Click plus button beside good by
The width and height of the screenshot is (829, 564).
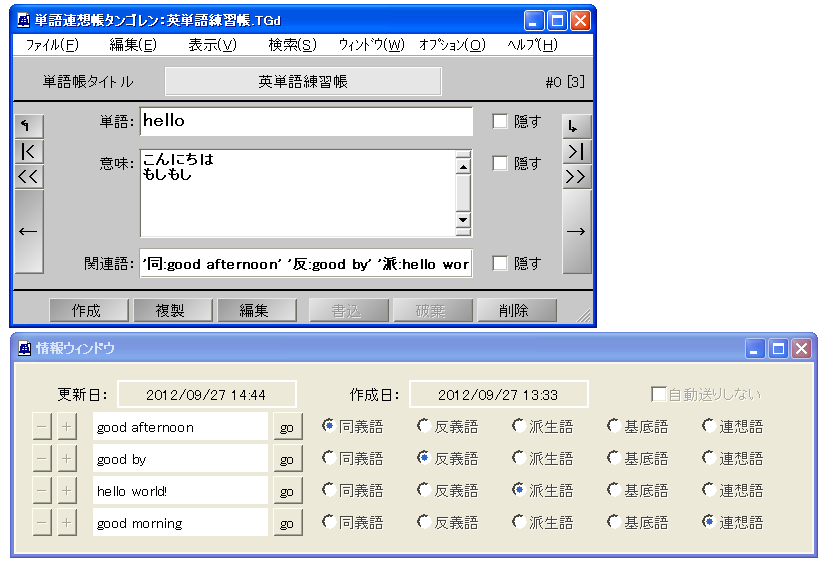(67, 458)
